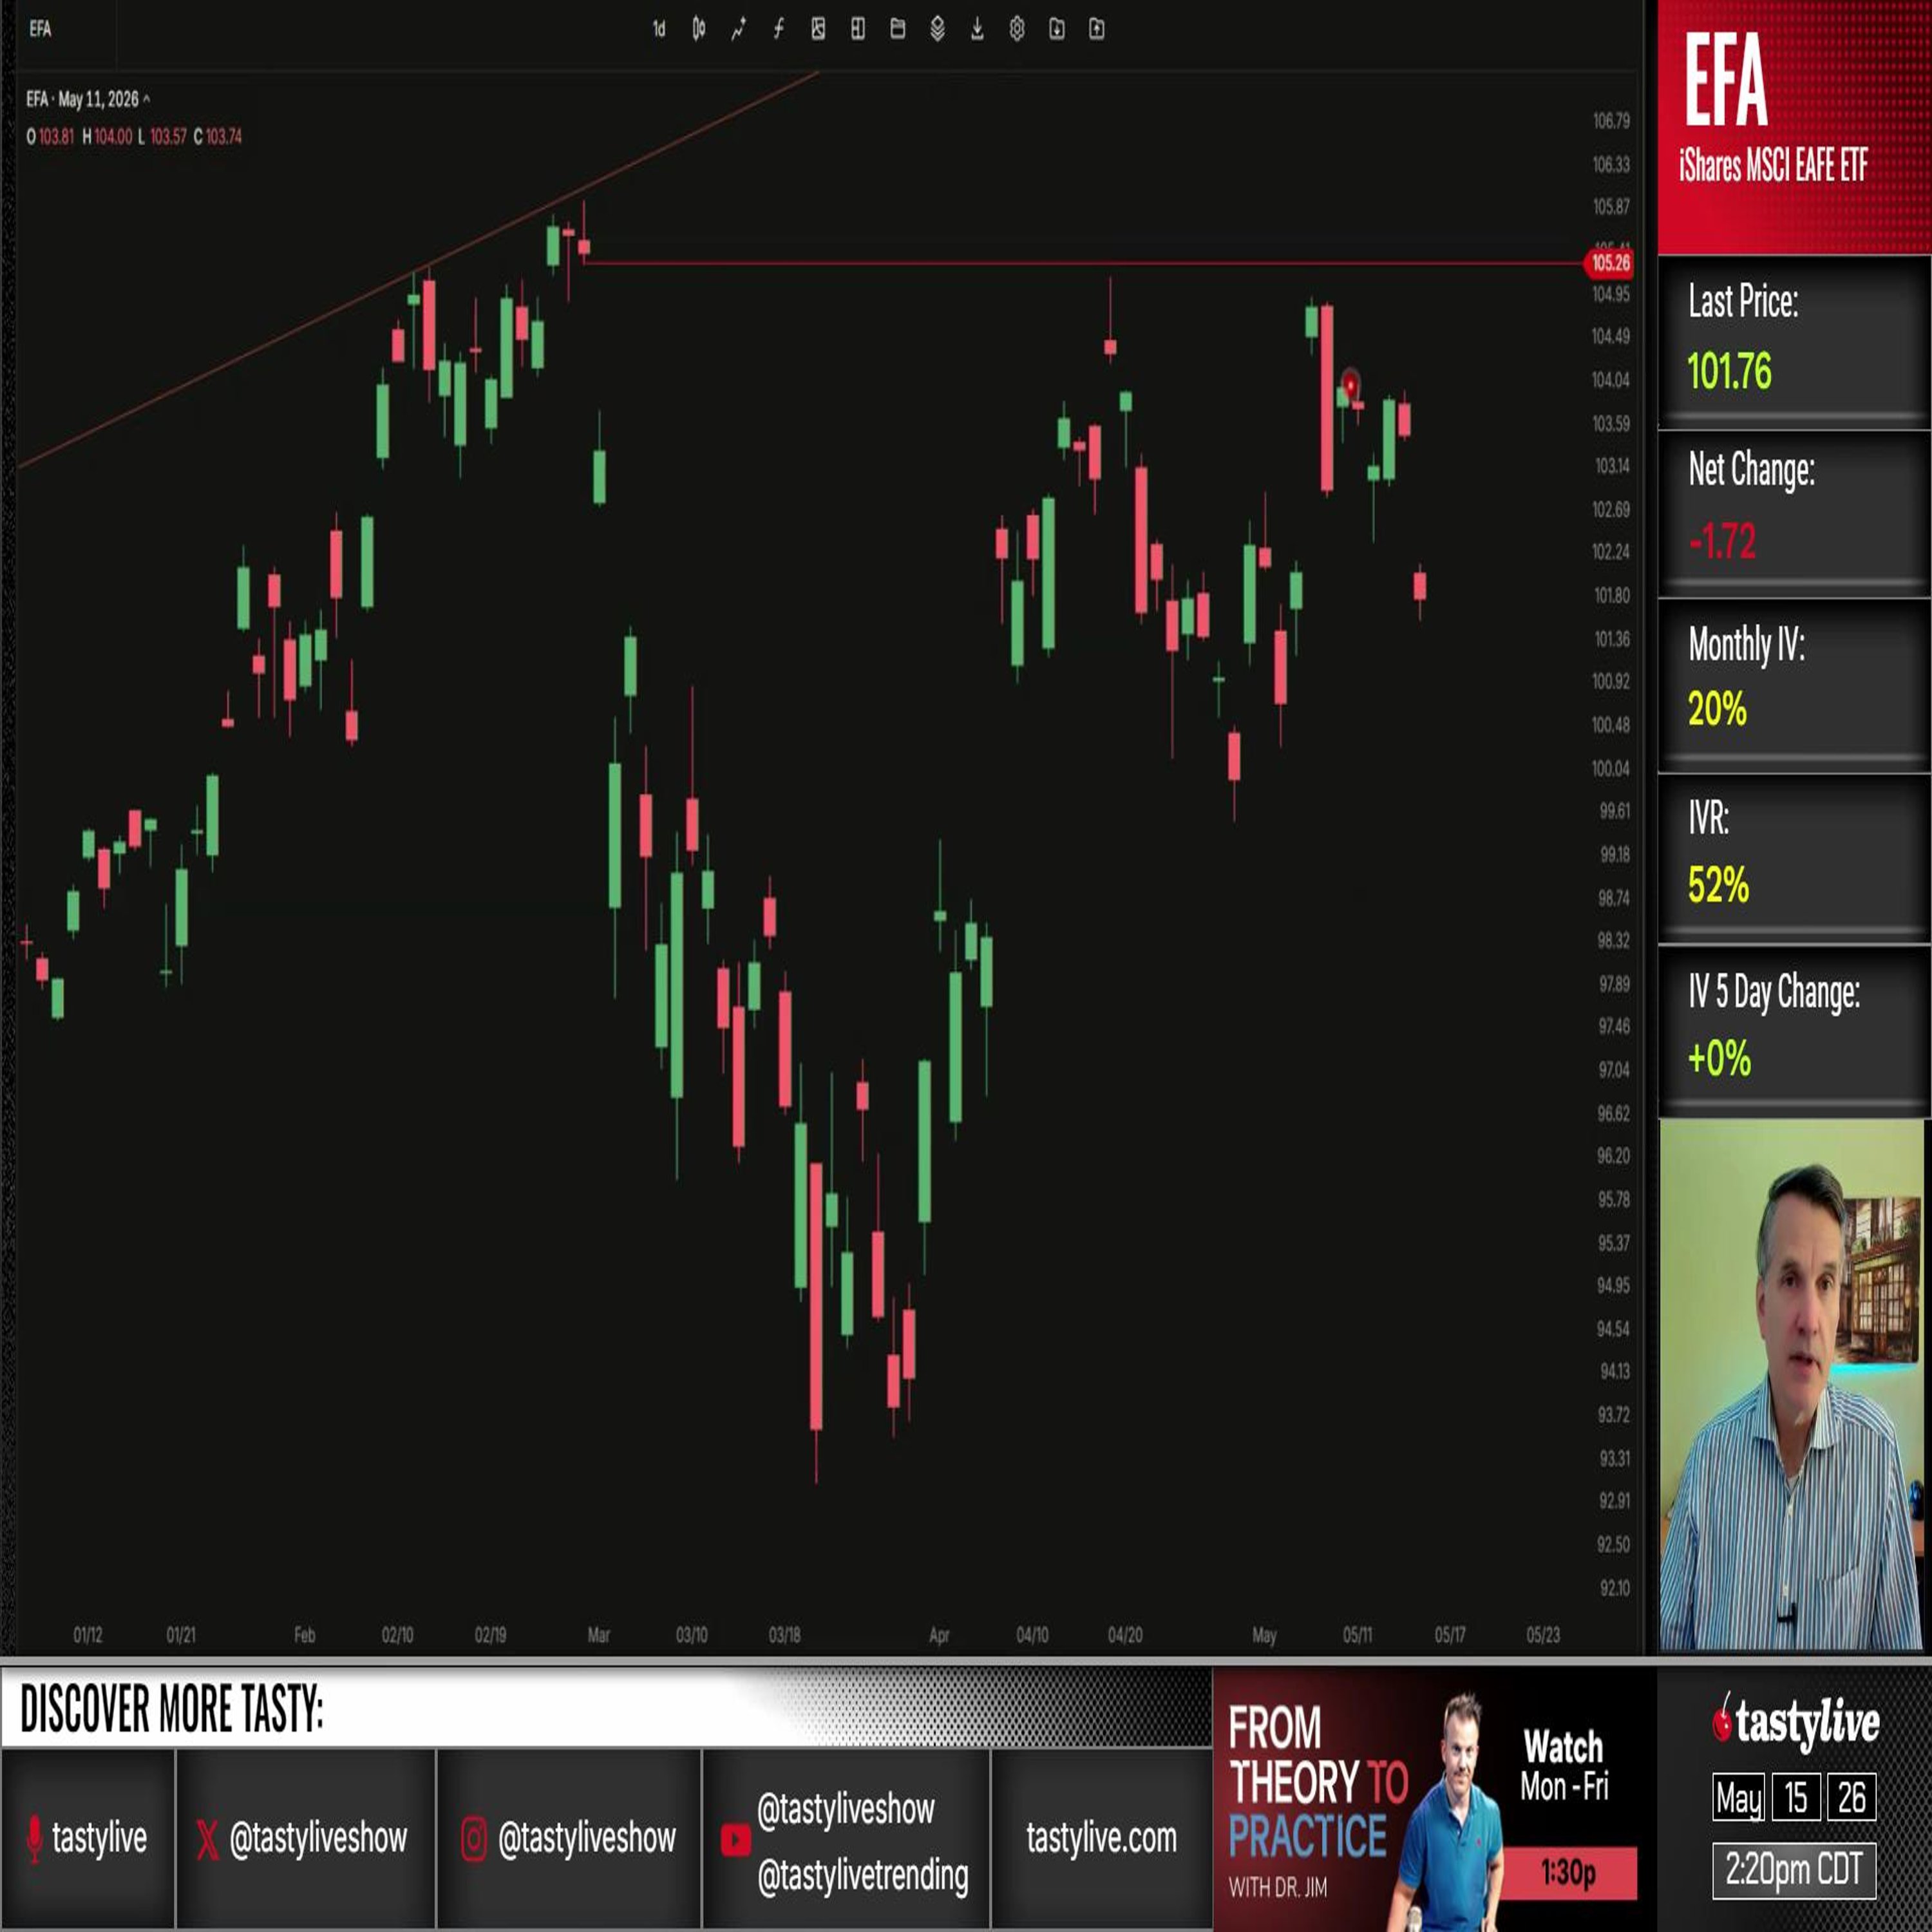
Task: Open the indicators function icon
Action: point(778,29)
